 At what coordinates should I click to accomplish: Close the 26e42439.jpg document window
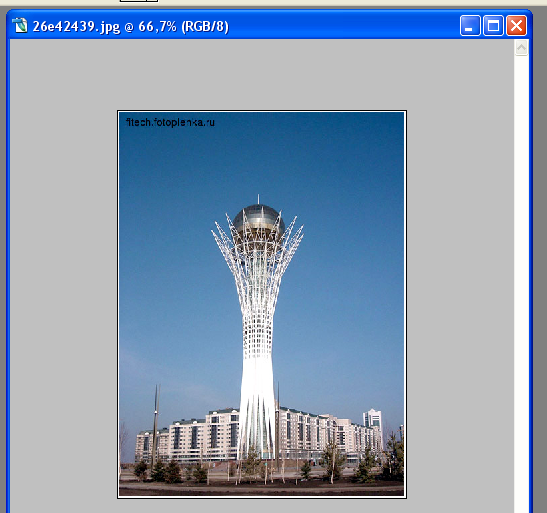point(516,25)
